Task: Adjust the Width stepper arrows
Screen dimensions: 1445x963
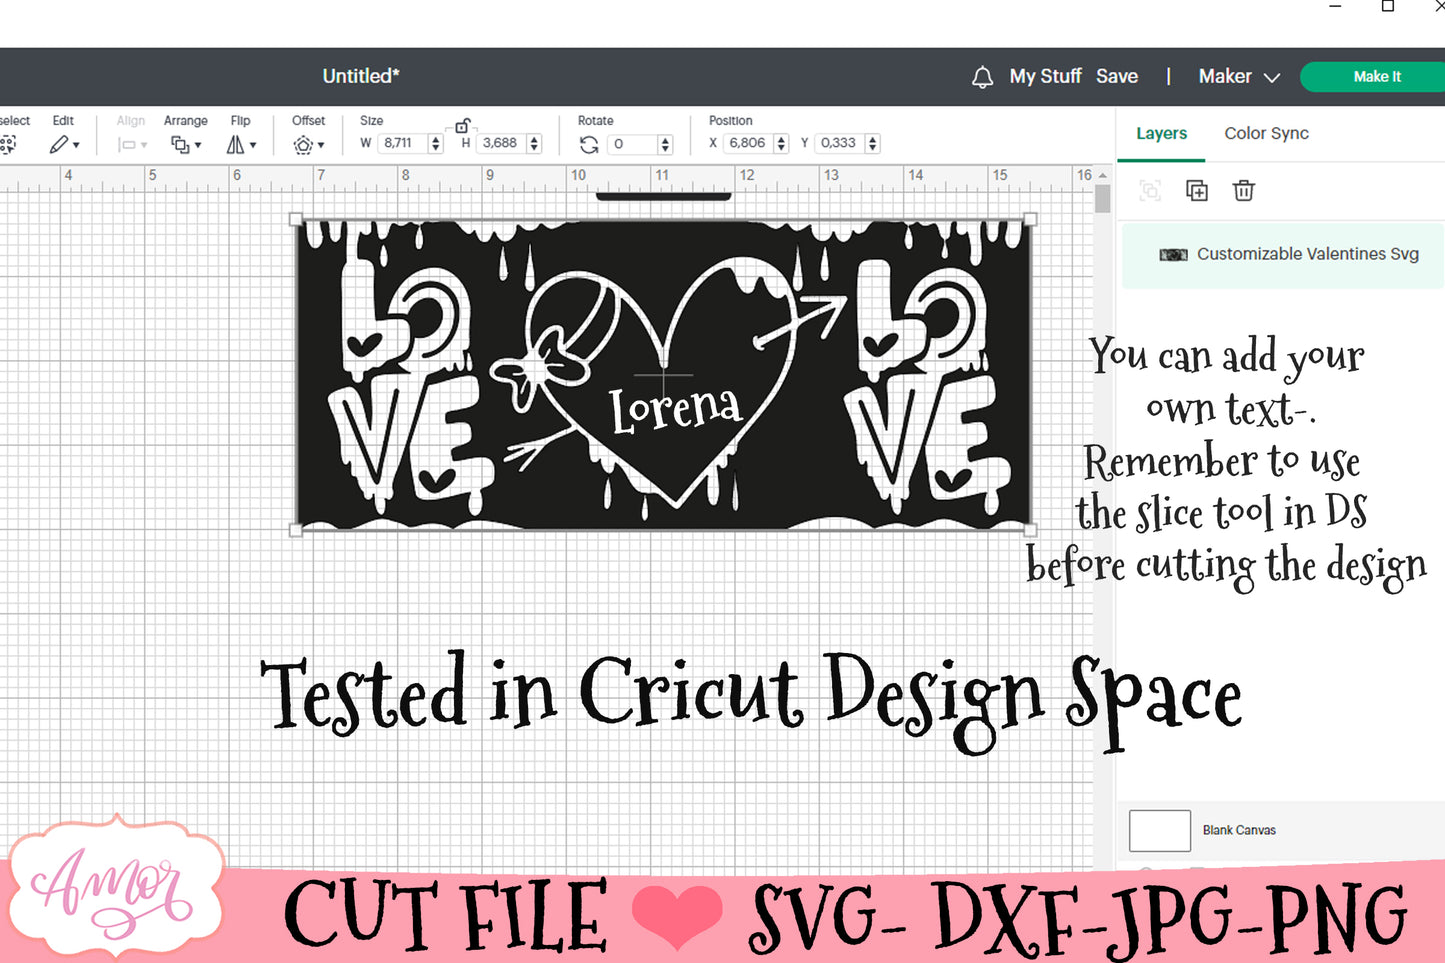Action: coord(435,144)
